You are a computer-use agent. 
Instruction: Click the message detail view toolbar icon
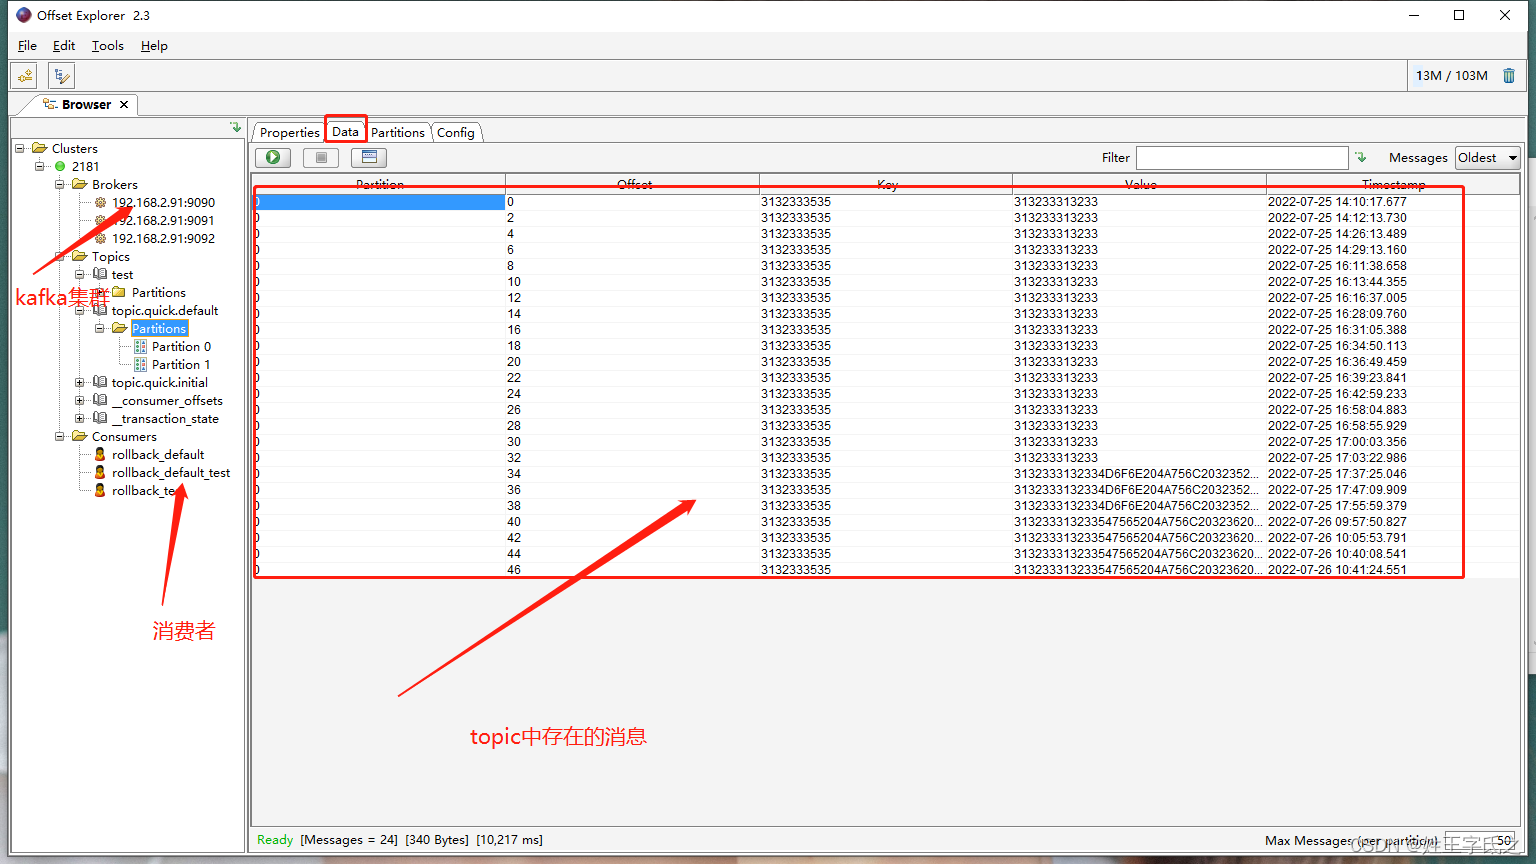click(369, 157)
